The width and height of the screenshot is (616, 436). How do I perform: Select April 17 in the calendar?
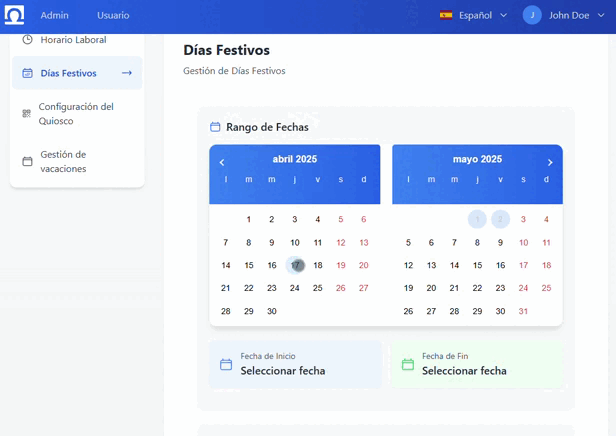[295, 265]
